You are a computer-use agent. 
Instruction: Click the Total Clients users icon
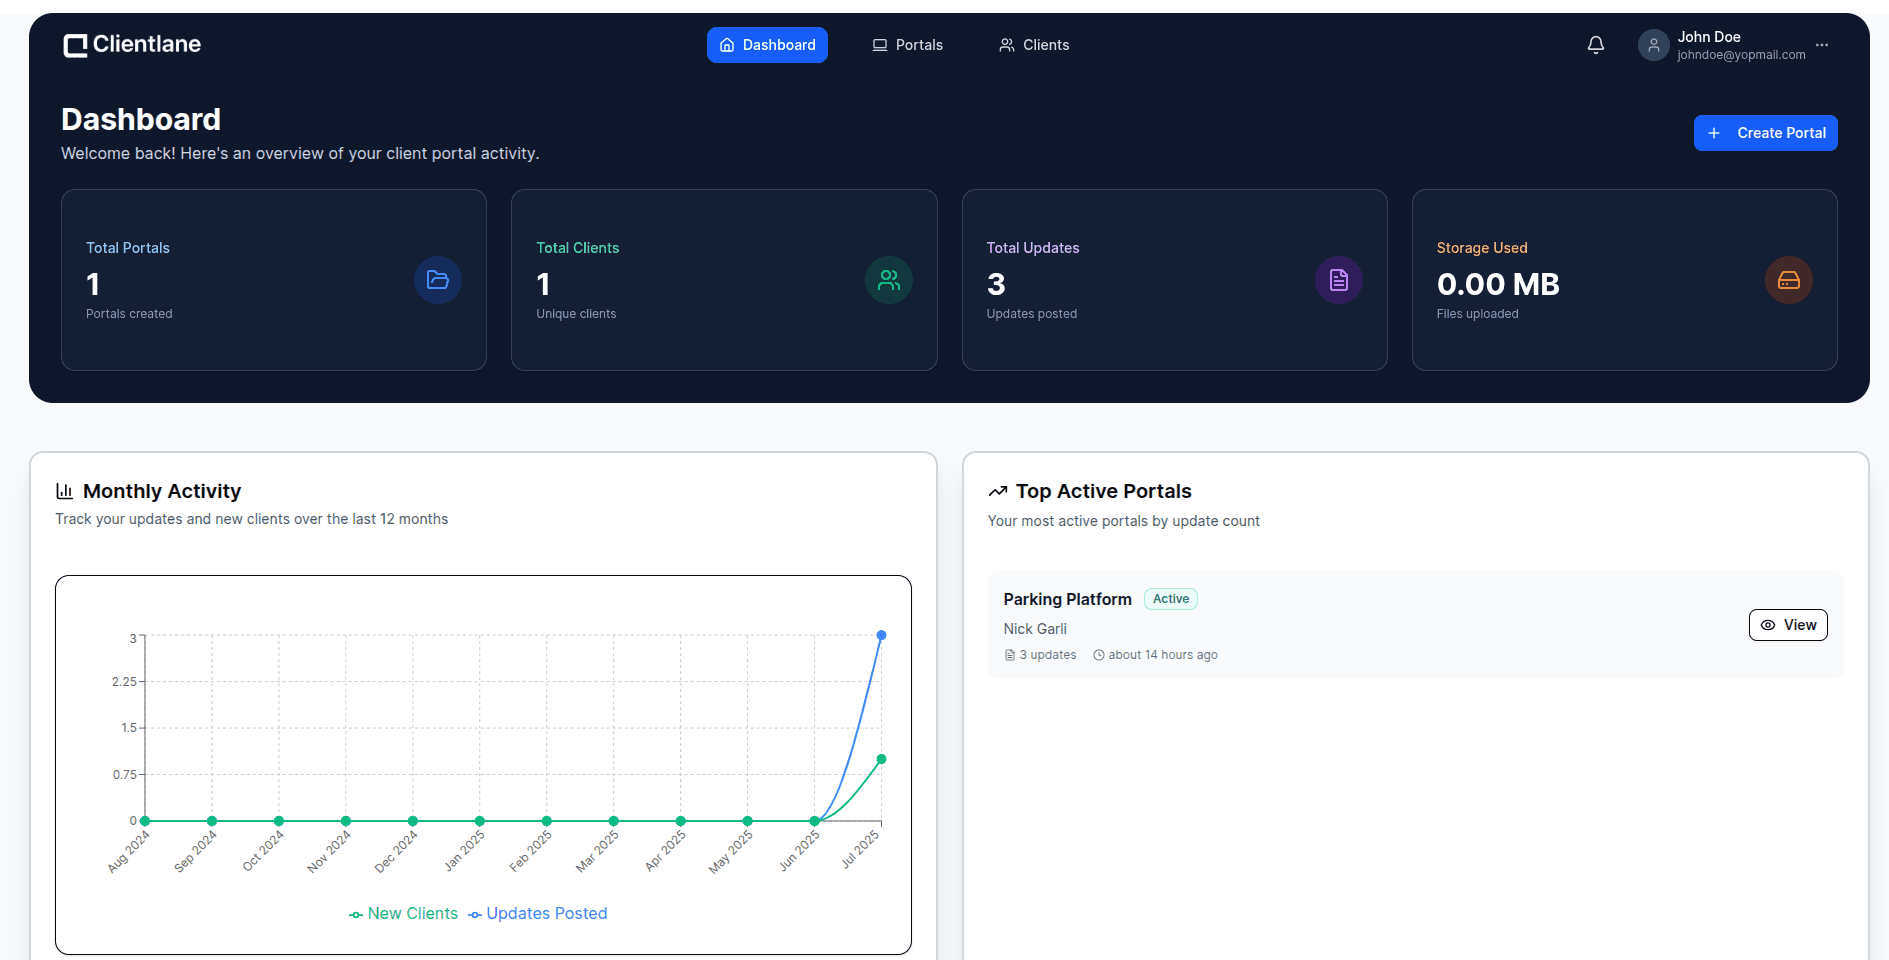[x=888, y=280]
